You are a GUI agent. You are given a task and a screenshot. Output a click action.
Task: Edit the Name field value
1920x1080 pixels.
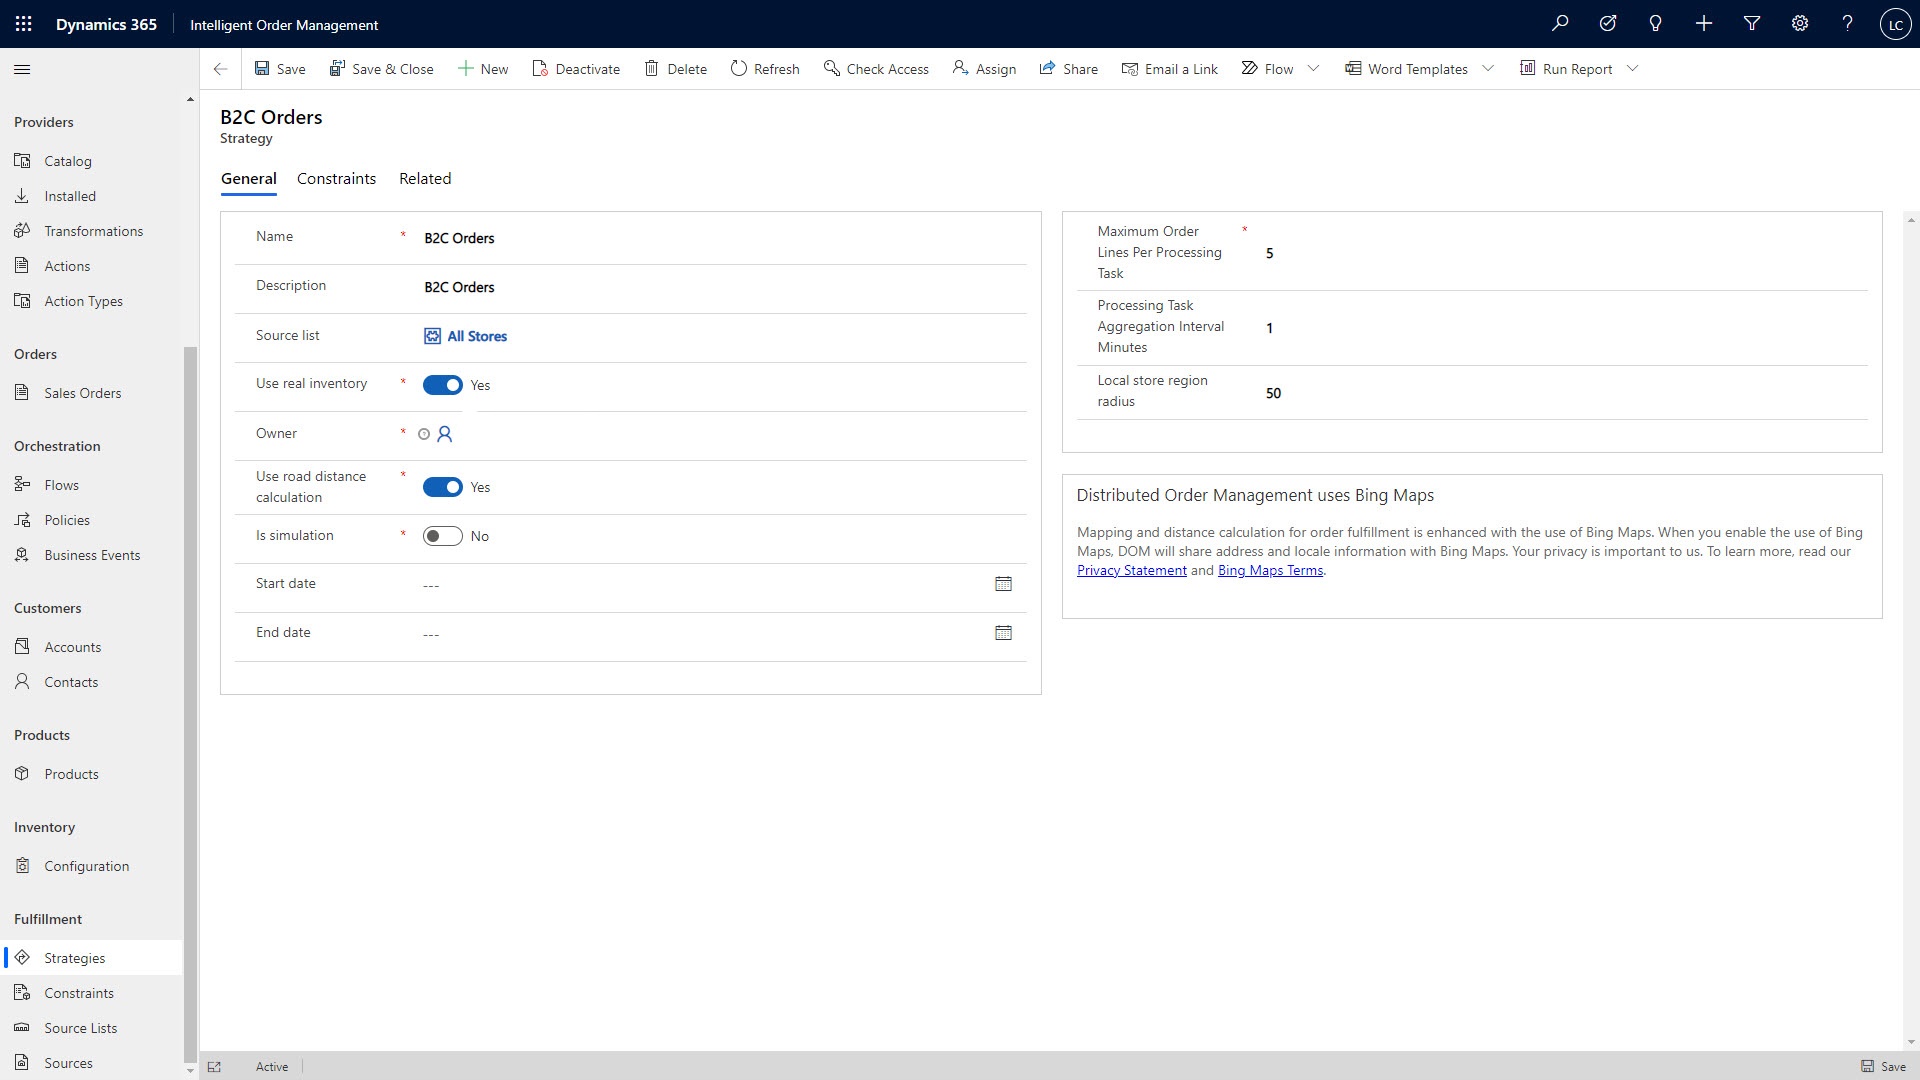(719, 238)
